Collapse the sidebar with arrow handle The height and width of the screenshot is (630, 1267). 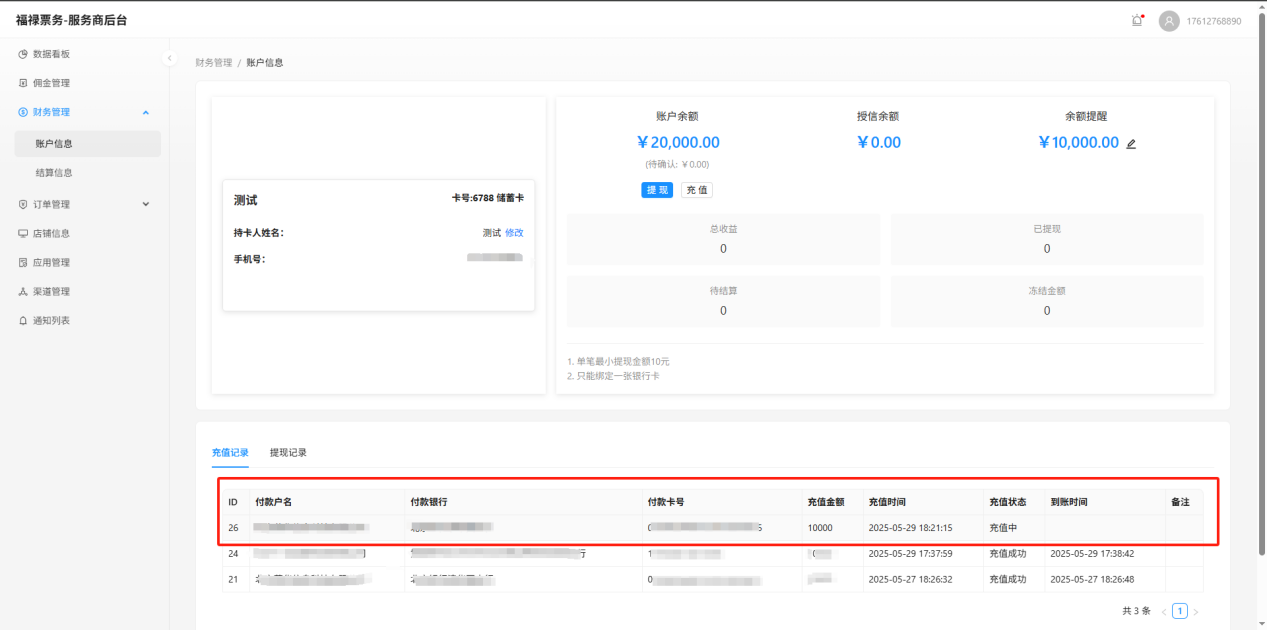(169, 59)
